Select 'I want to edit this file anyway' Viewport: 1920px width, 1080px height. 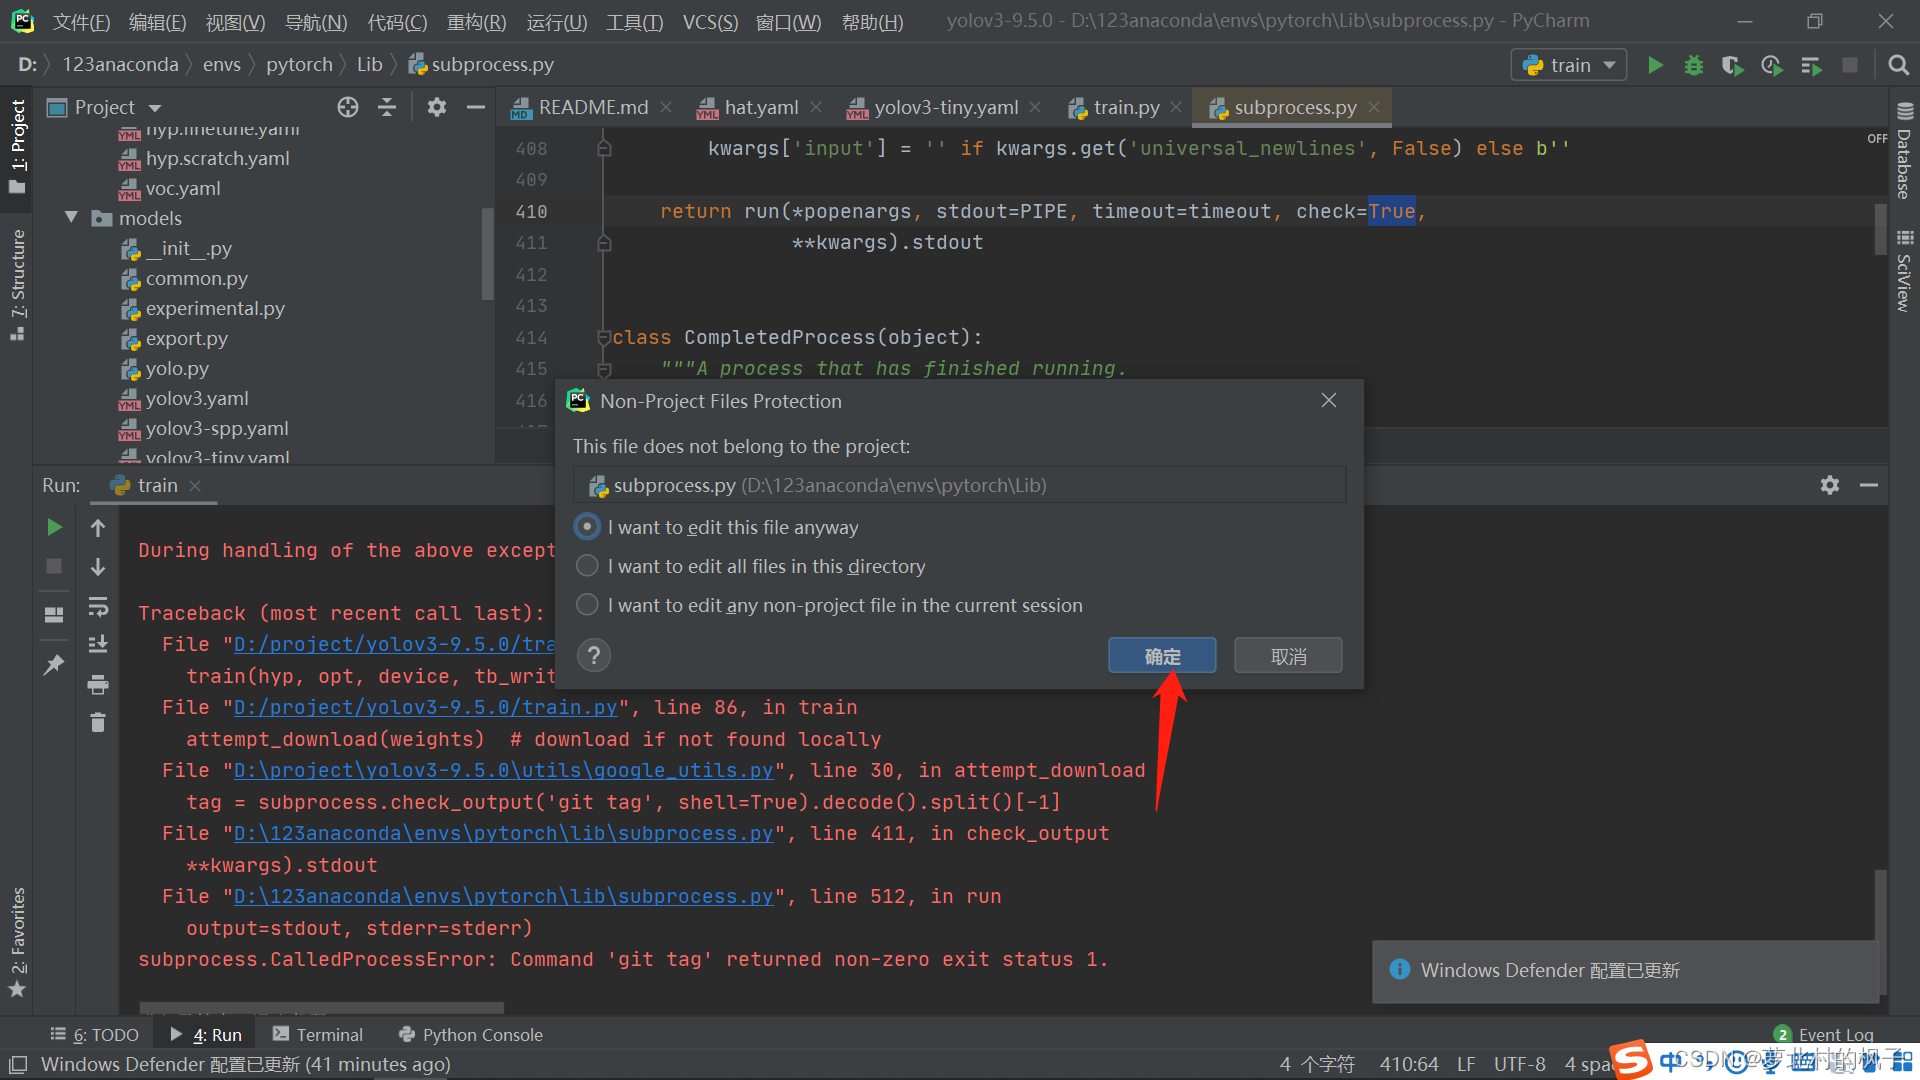pos(587,527)
